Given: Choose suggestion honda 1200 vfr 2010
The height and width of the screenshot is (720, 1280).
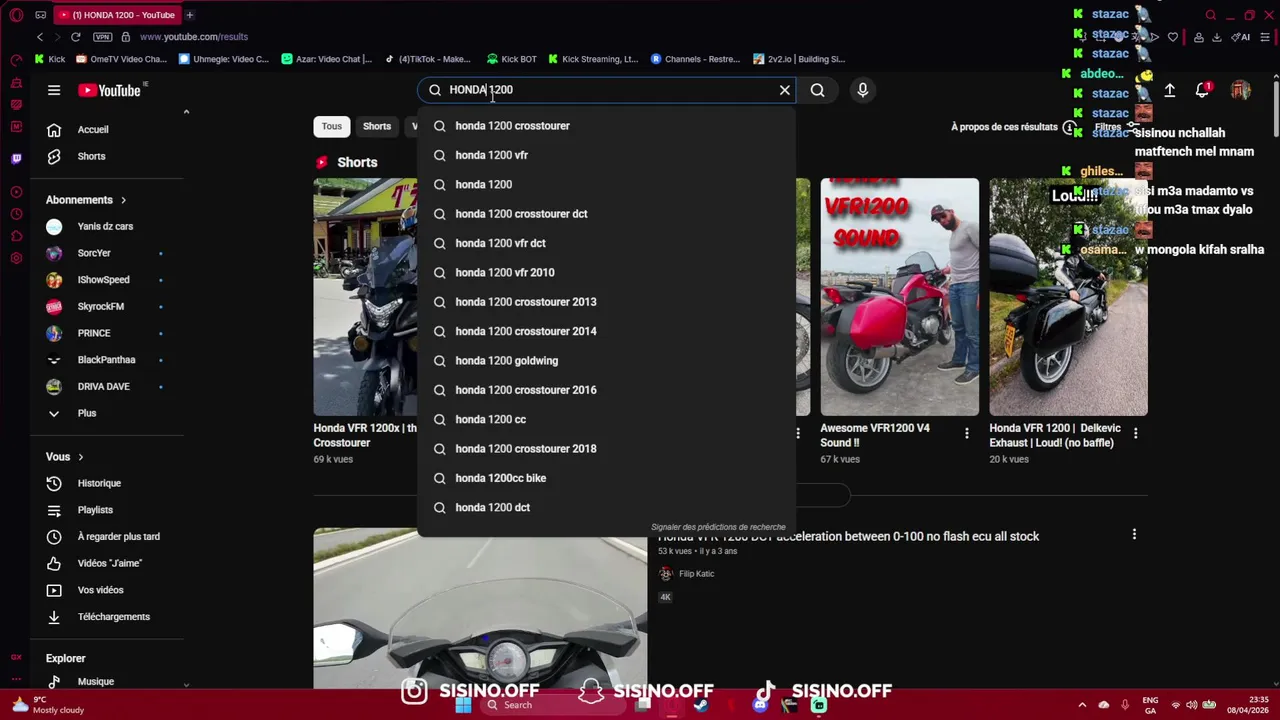Looking at the screenshot, I should 606,272.
